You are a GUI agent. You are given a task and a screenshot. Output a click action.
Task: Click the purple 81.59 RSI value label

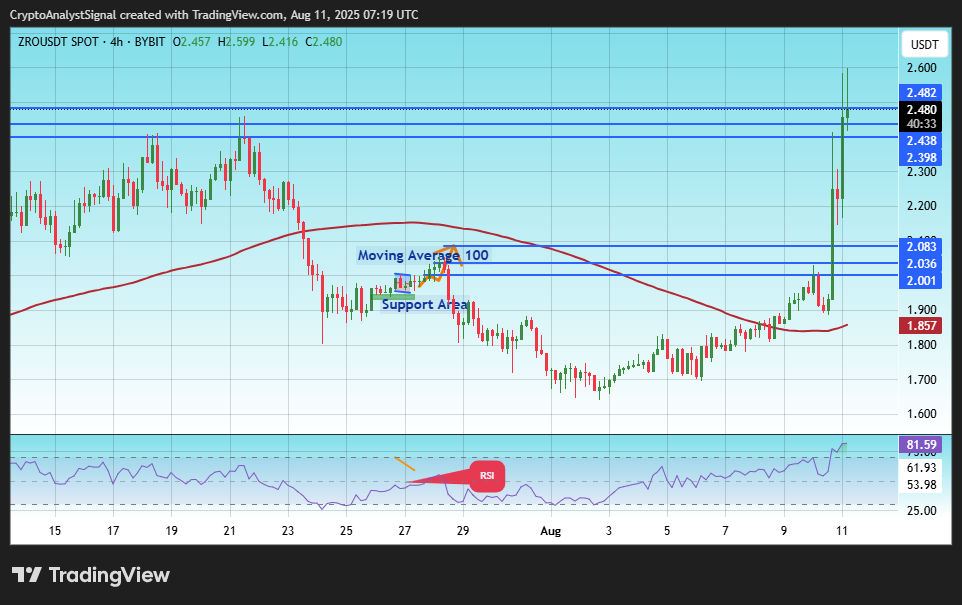pos(921,444)
